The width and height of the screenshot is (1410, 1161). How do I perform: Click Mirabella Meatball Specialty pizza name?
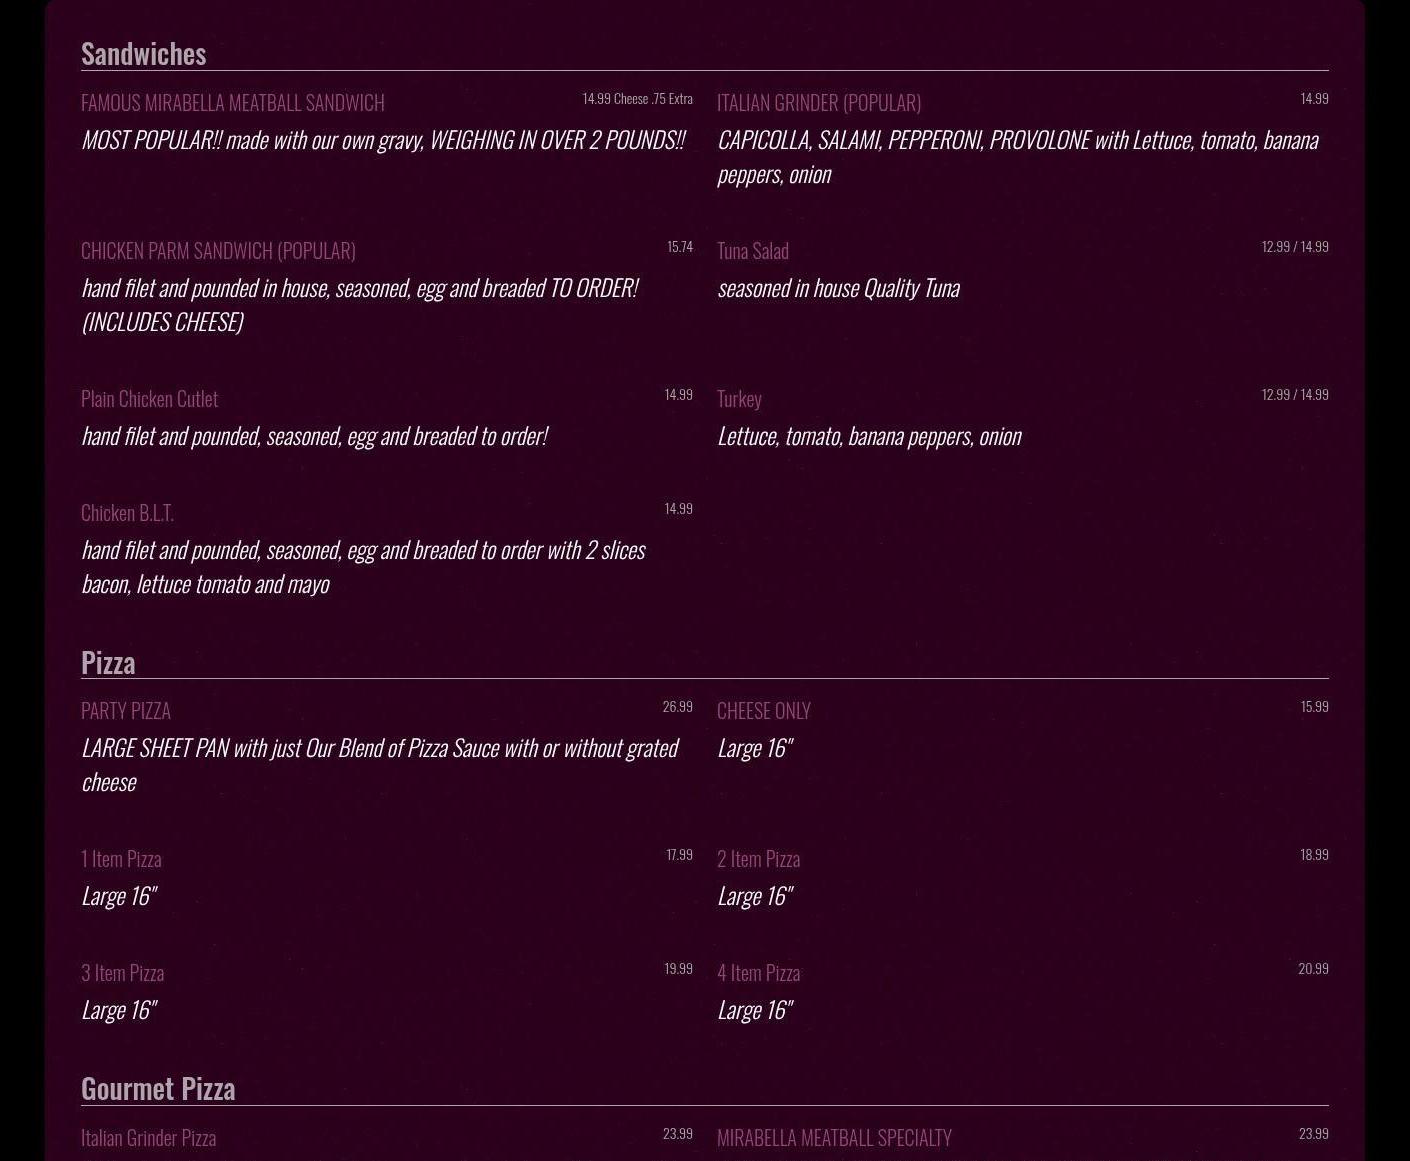coord(834,1138)
